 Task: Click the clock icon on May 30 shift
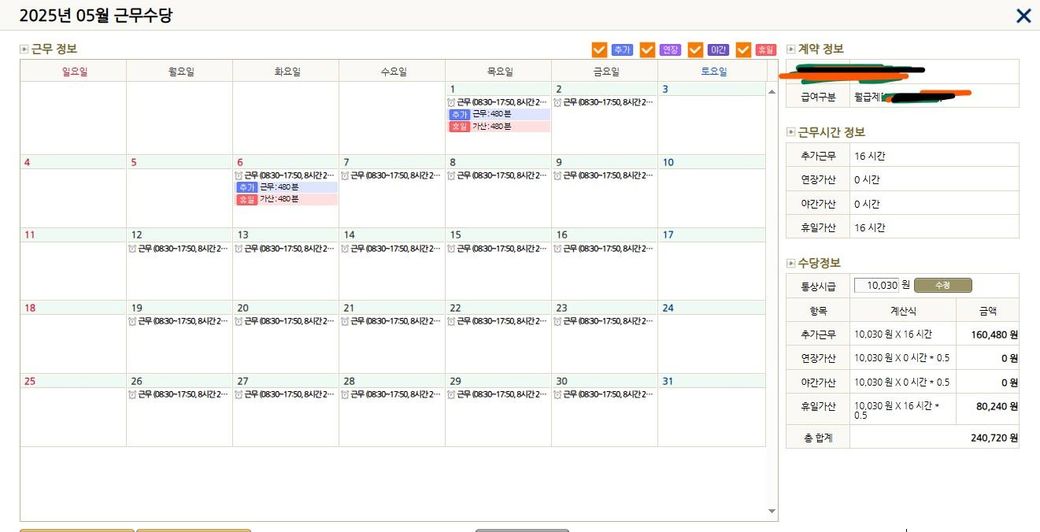coord(558,394)
